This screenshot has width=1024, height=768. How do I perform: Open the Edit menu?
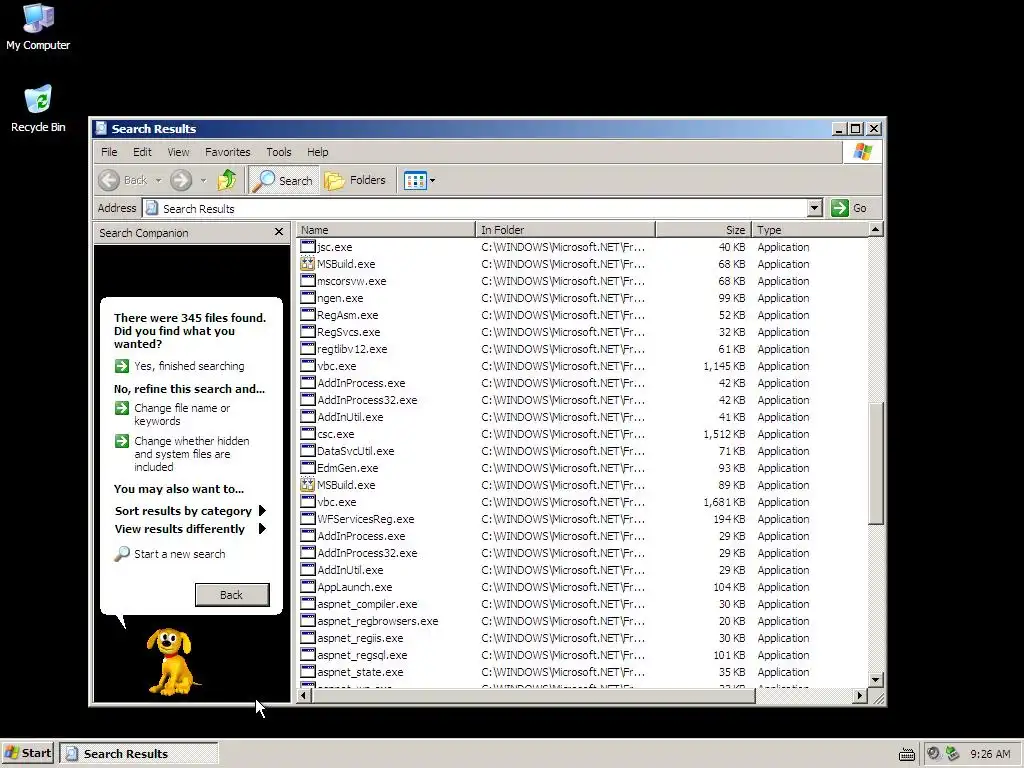142,152
